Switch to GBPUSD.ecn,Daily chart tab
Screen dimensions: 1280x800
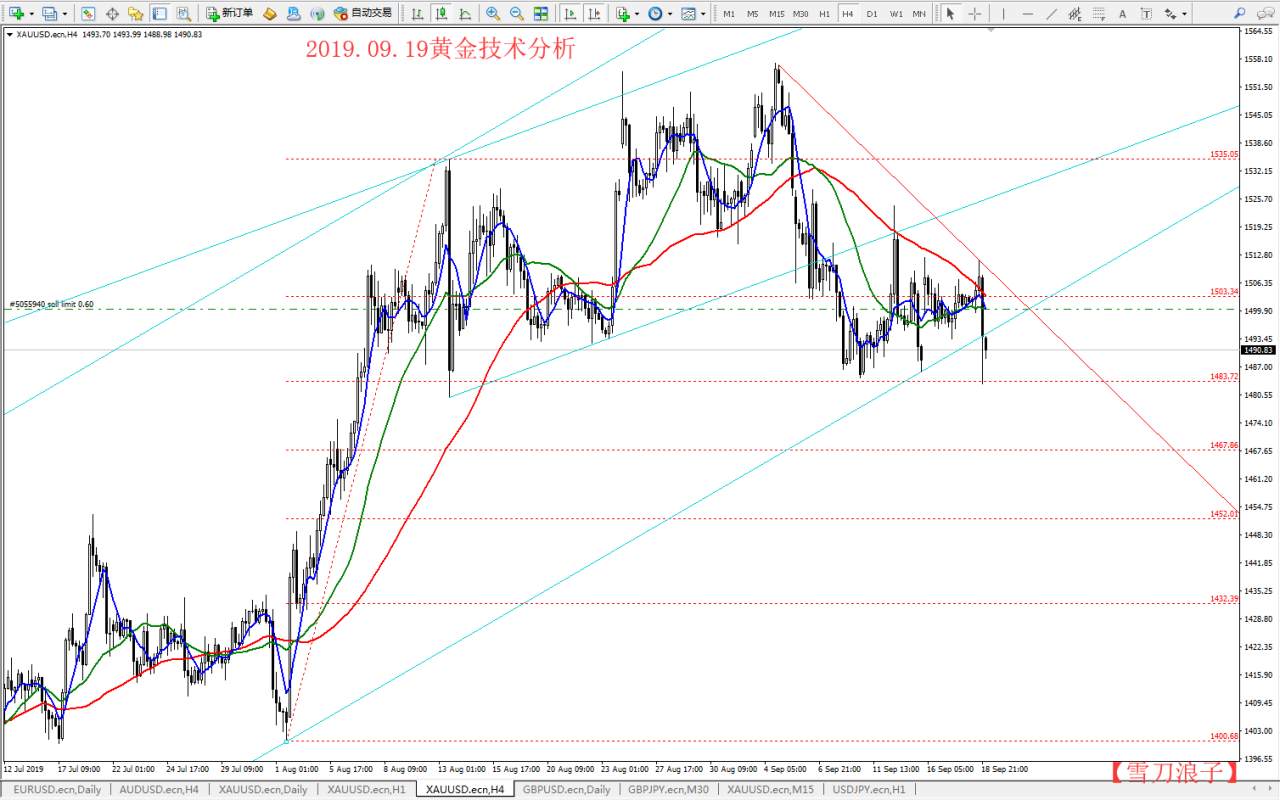[x=566, y=789]
